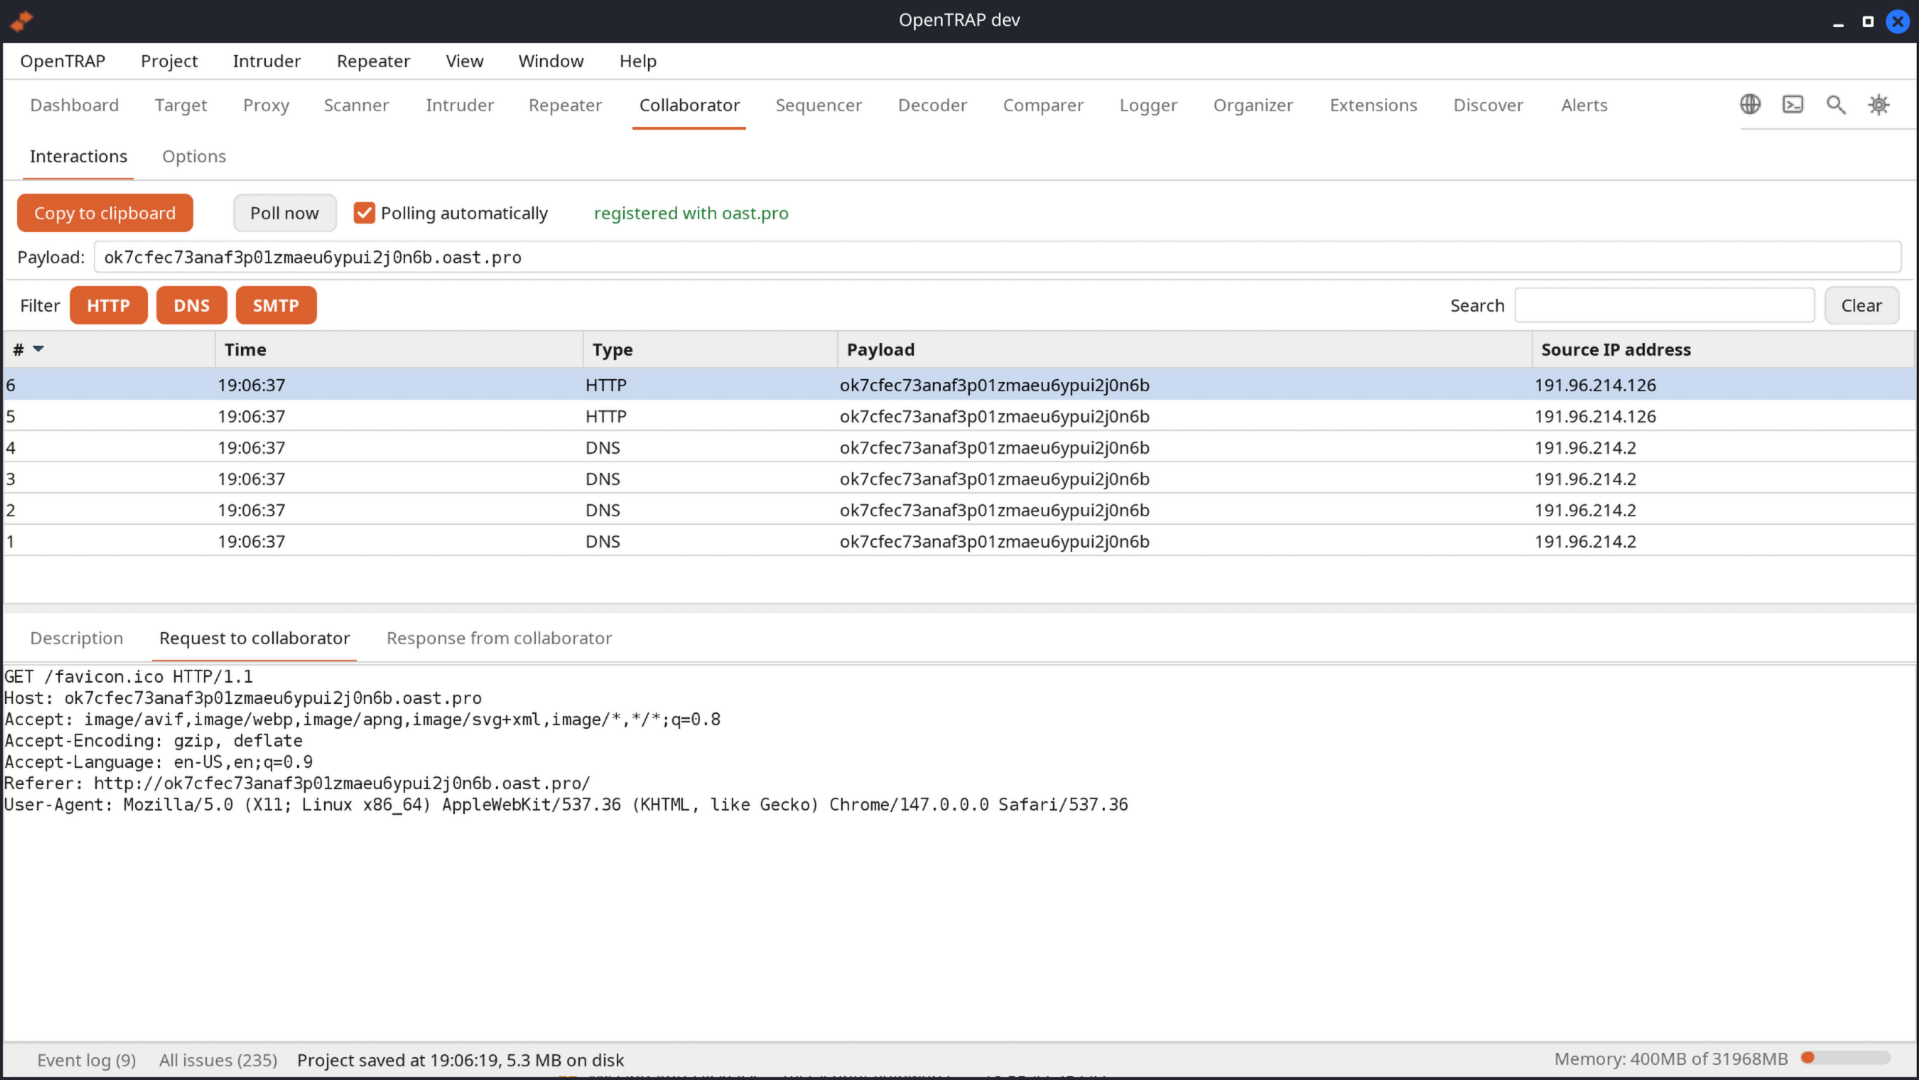Viewport: 1919px width, 1080px height.
Task: Open the terminal console icon
Action: (1793, 104)
